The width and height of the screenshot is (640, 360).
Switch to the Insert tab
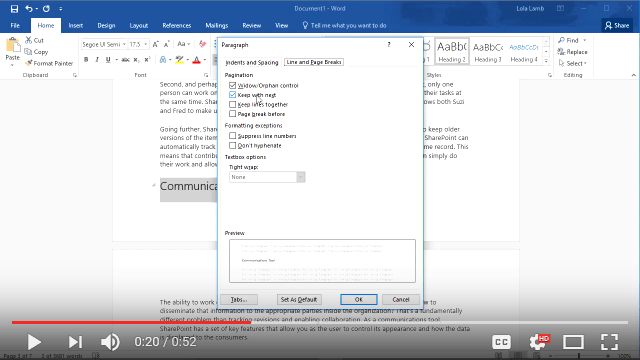pos(76,25)
